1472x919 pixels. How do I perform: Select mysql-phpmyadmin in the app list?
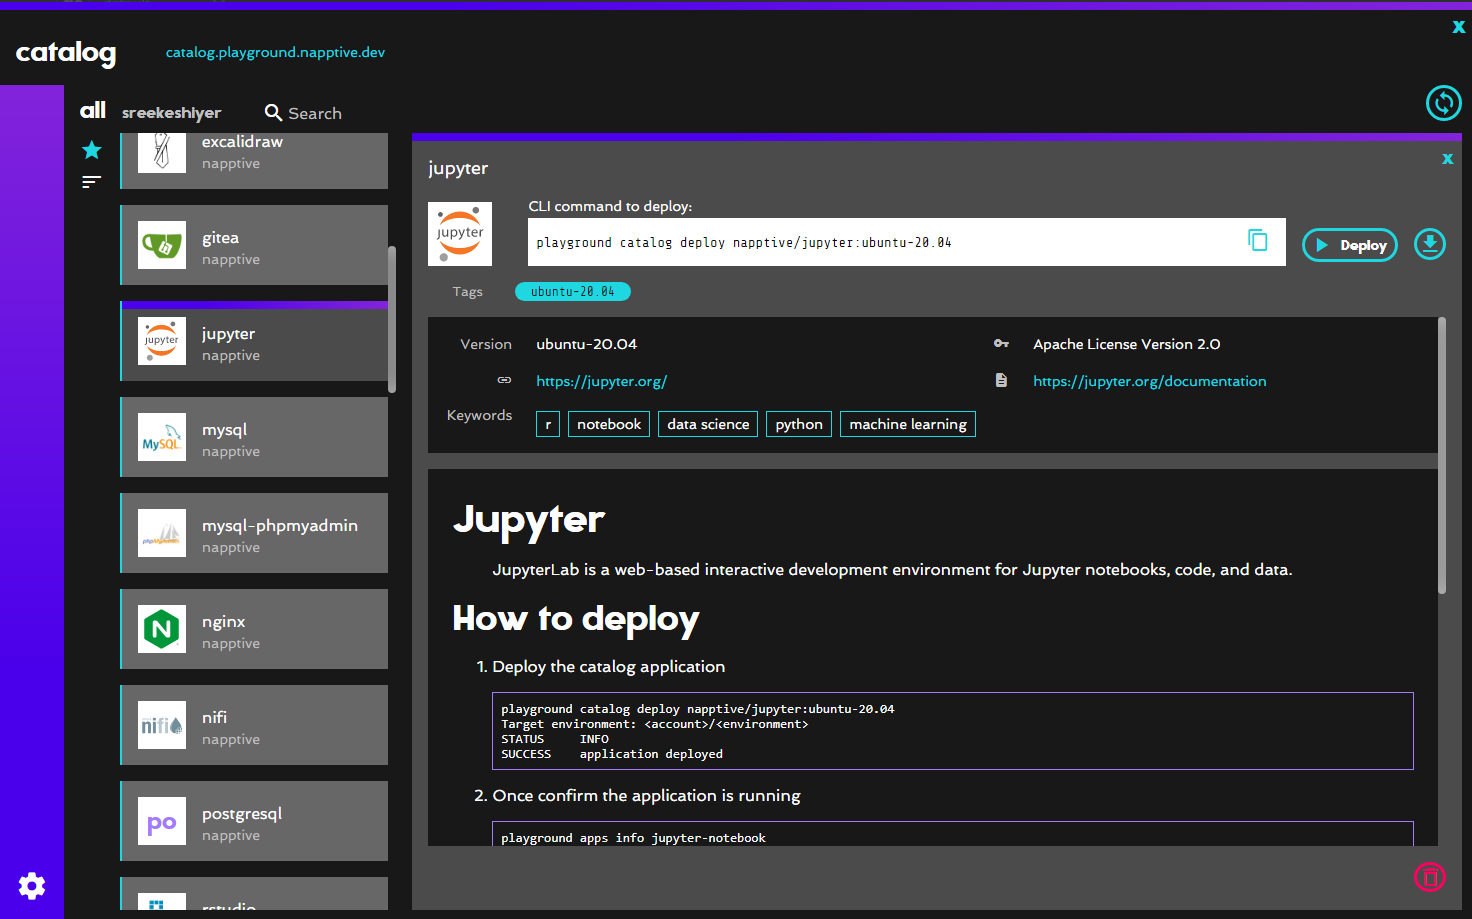click(254, 533)
